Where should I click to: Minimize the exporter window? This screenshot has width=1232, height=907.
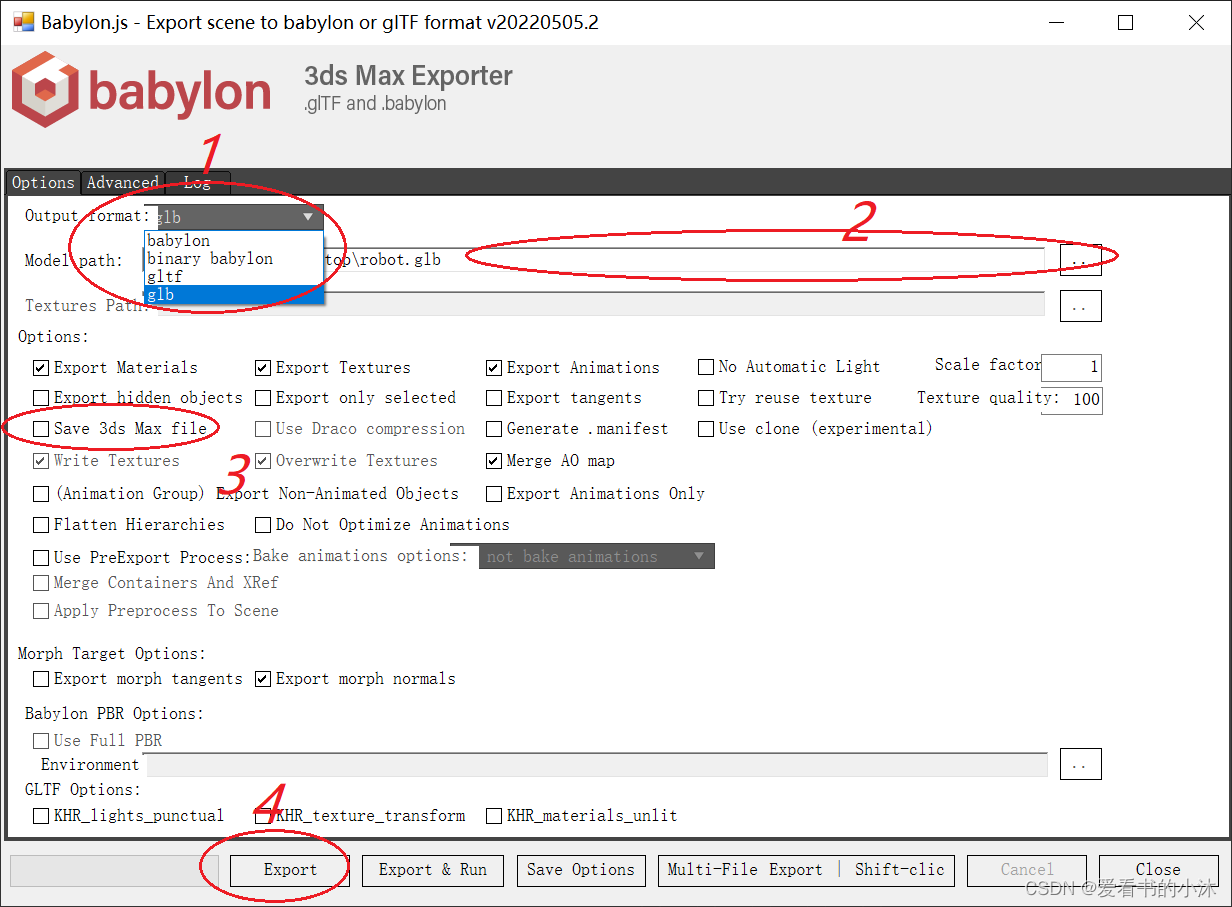(x=1055, y=22)
